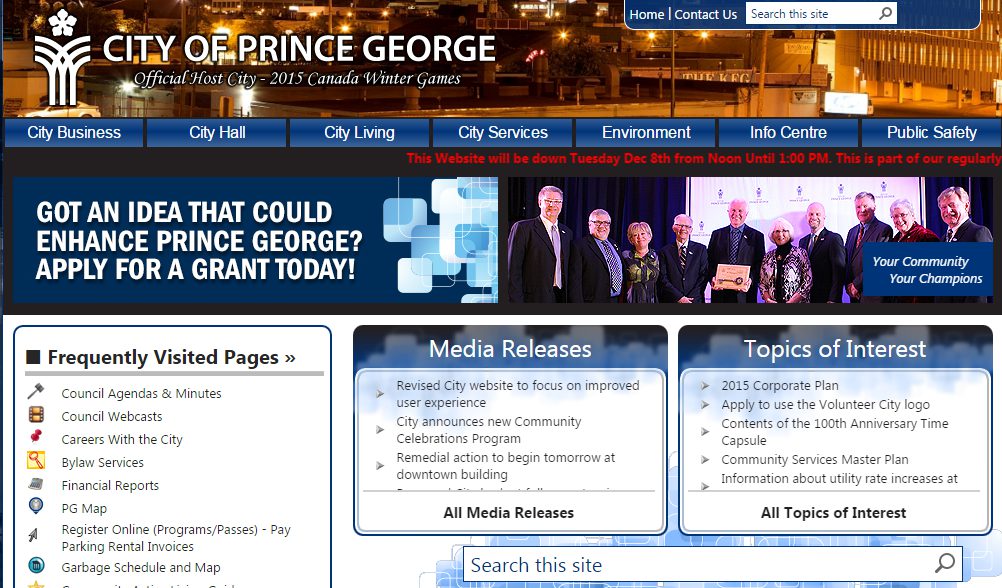Open Register Online Programs/Passes link
Image resolution: width=1002 pixels, height=588 pixels.
[x=176, y=538]
